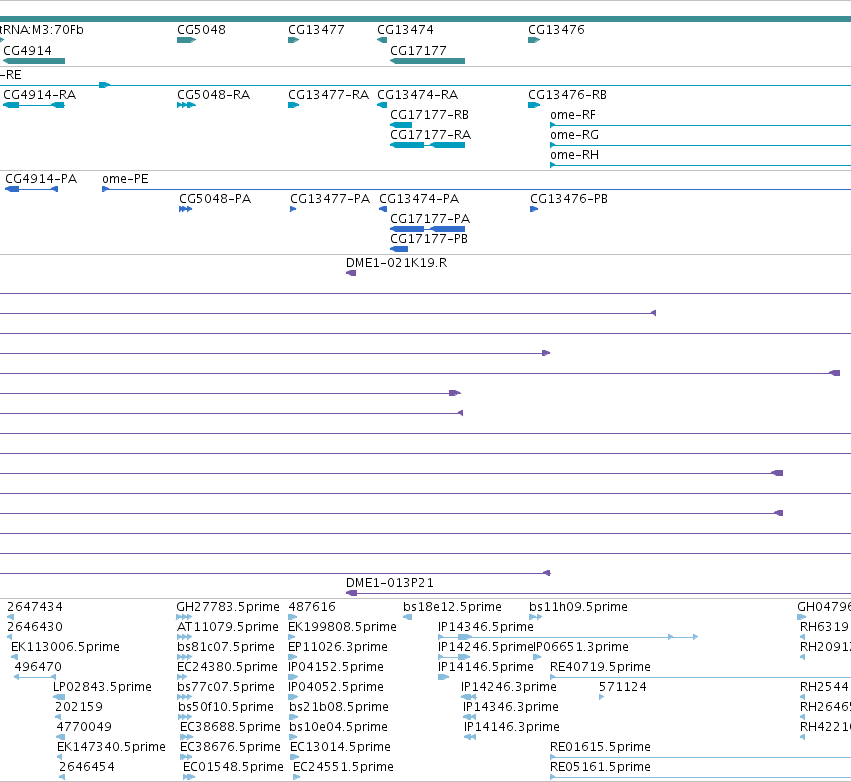Select the CG4914-RA transcript glyph
This screenshot has height=782, width=851.
coord(34,105)
